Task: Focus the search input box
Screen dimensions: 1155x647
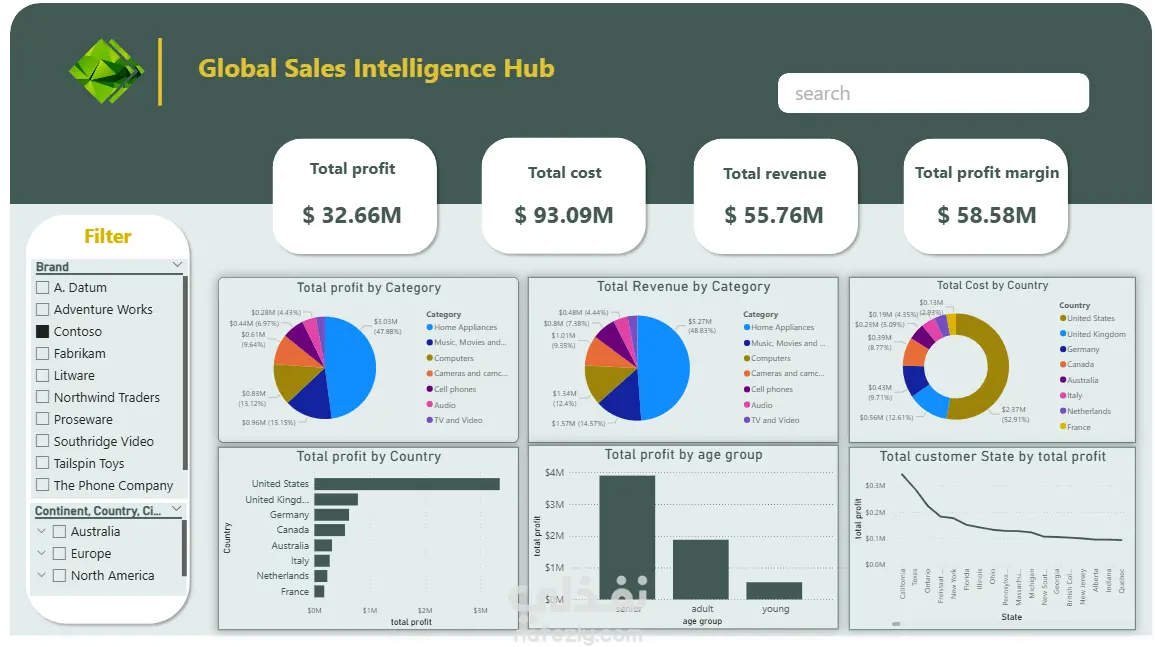Action: pyautogui.click(x=933, y=93)
